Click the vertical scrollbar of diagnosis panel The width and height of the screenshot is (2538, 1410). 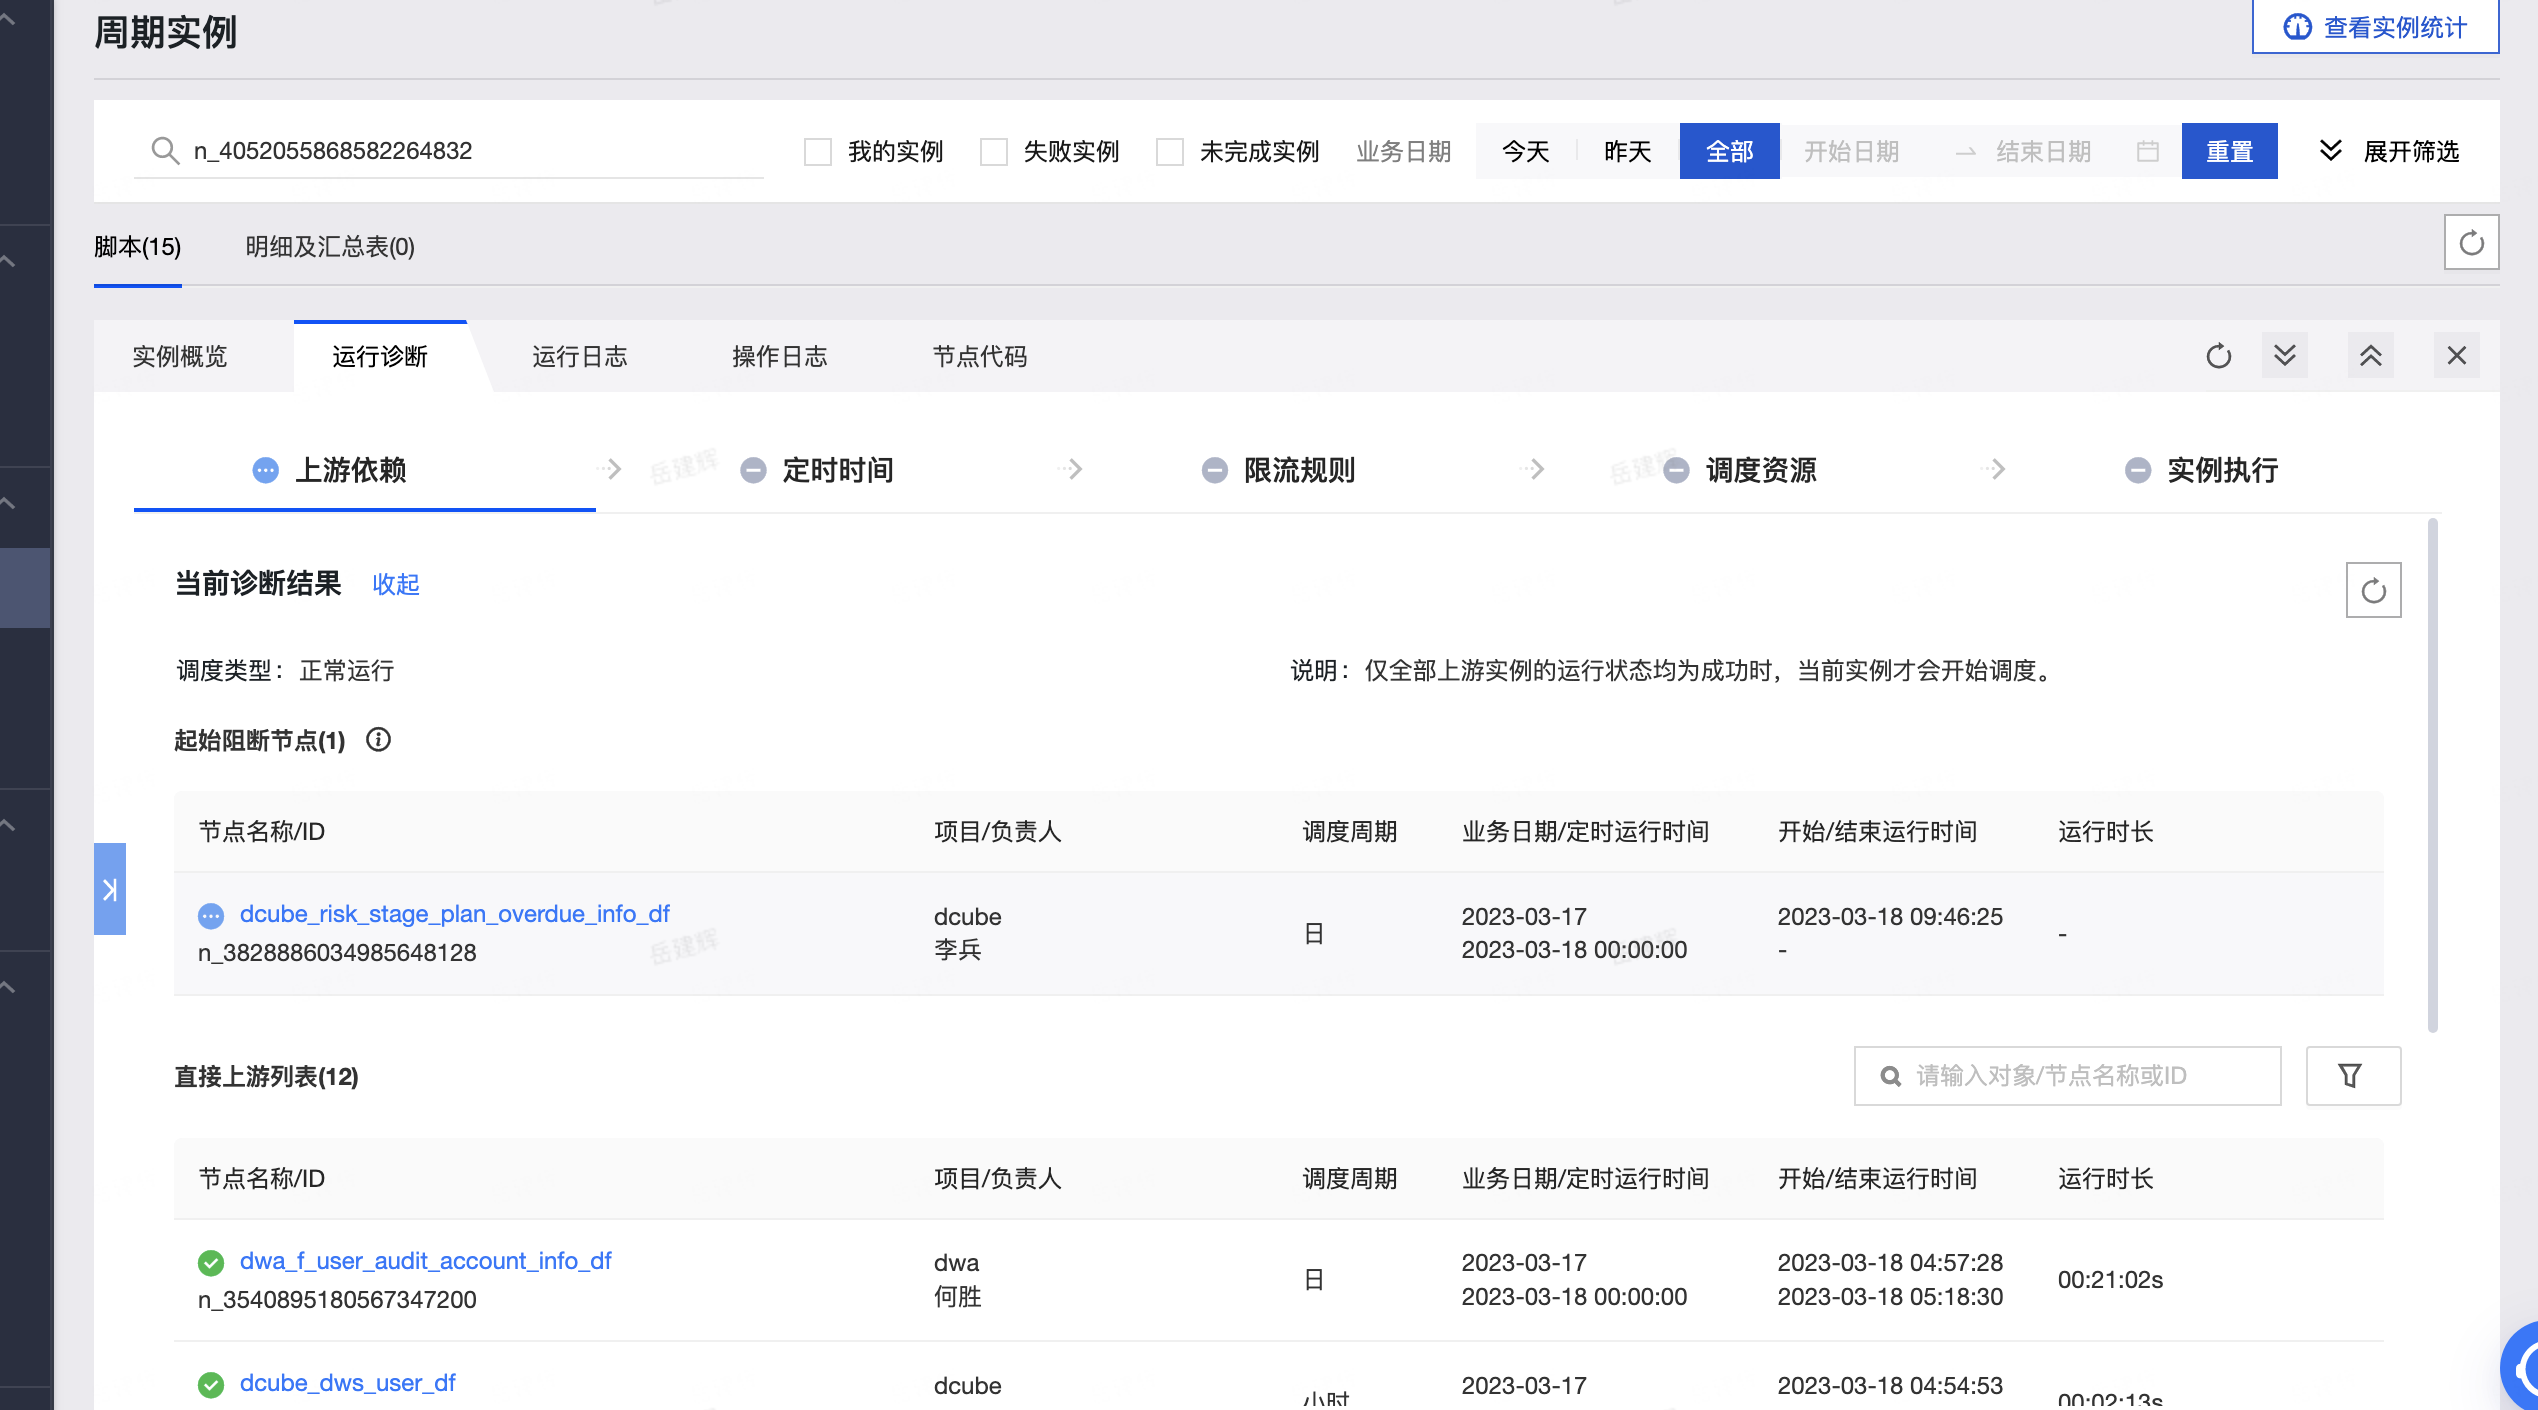tap(2433, 775)
